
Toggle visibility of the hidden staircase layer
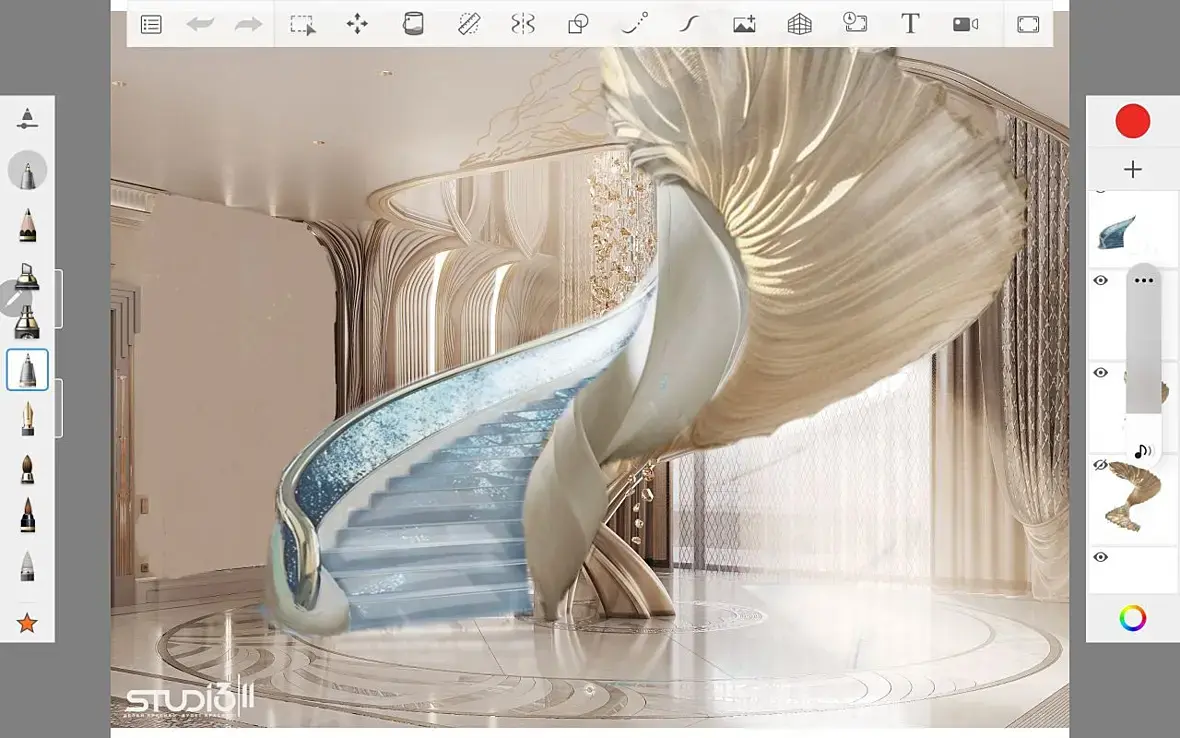click(1100, 465)
